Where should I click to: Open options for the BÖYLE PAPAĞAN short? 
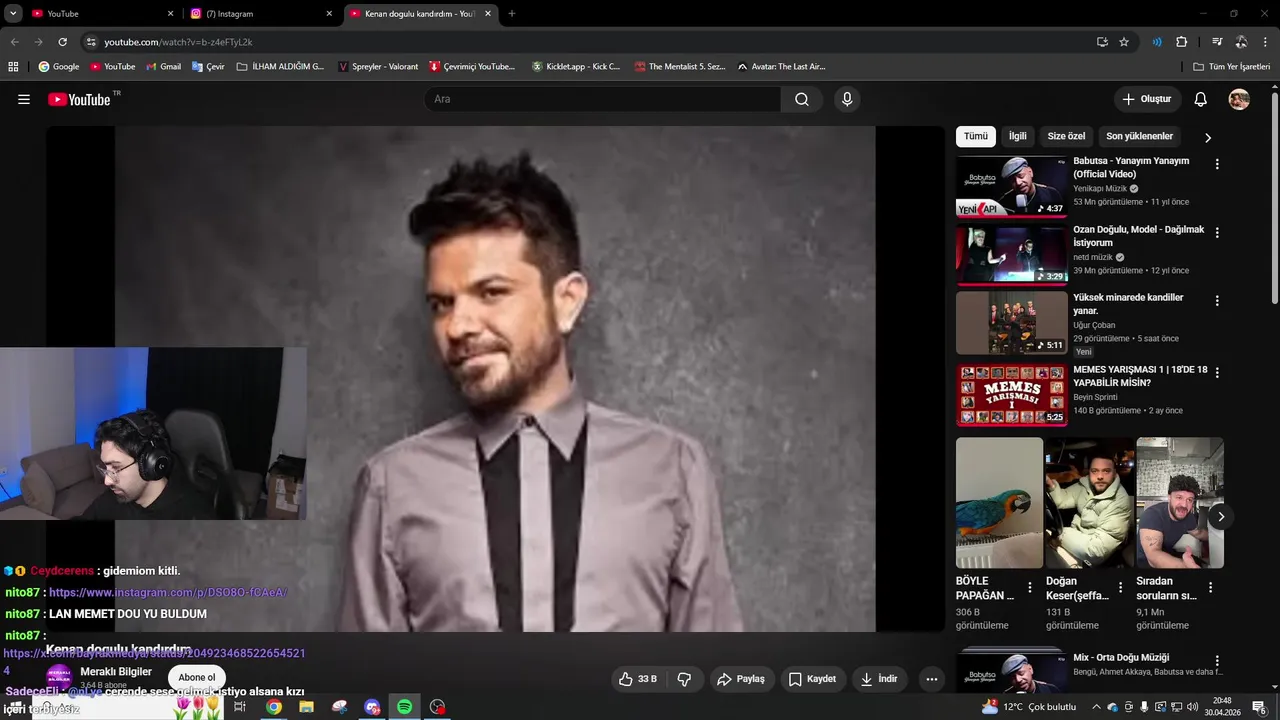[x=1030, y=588]
